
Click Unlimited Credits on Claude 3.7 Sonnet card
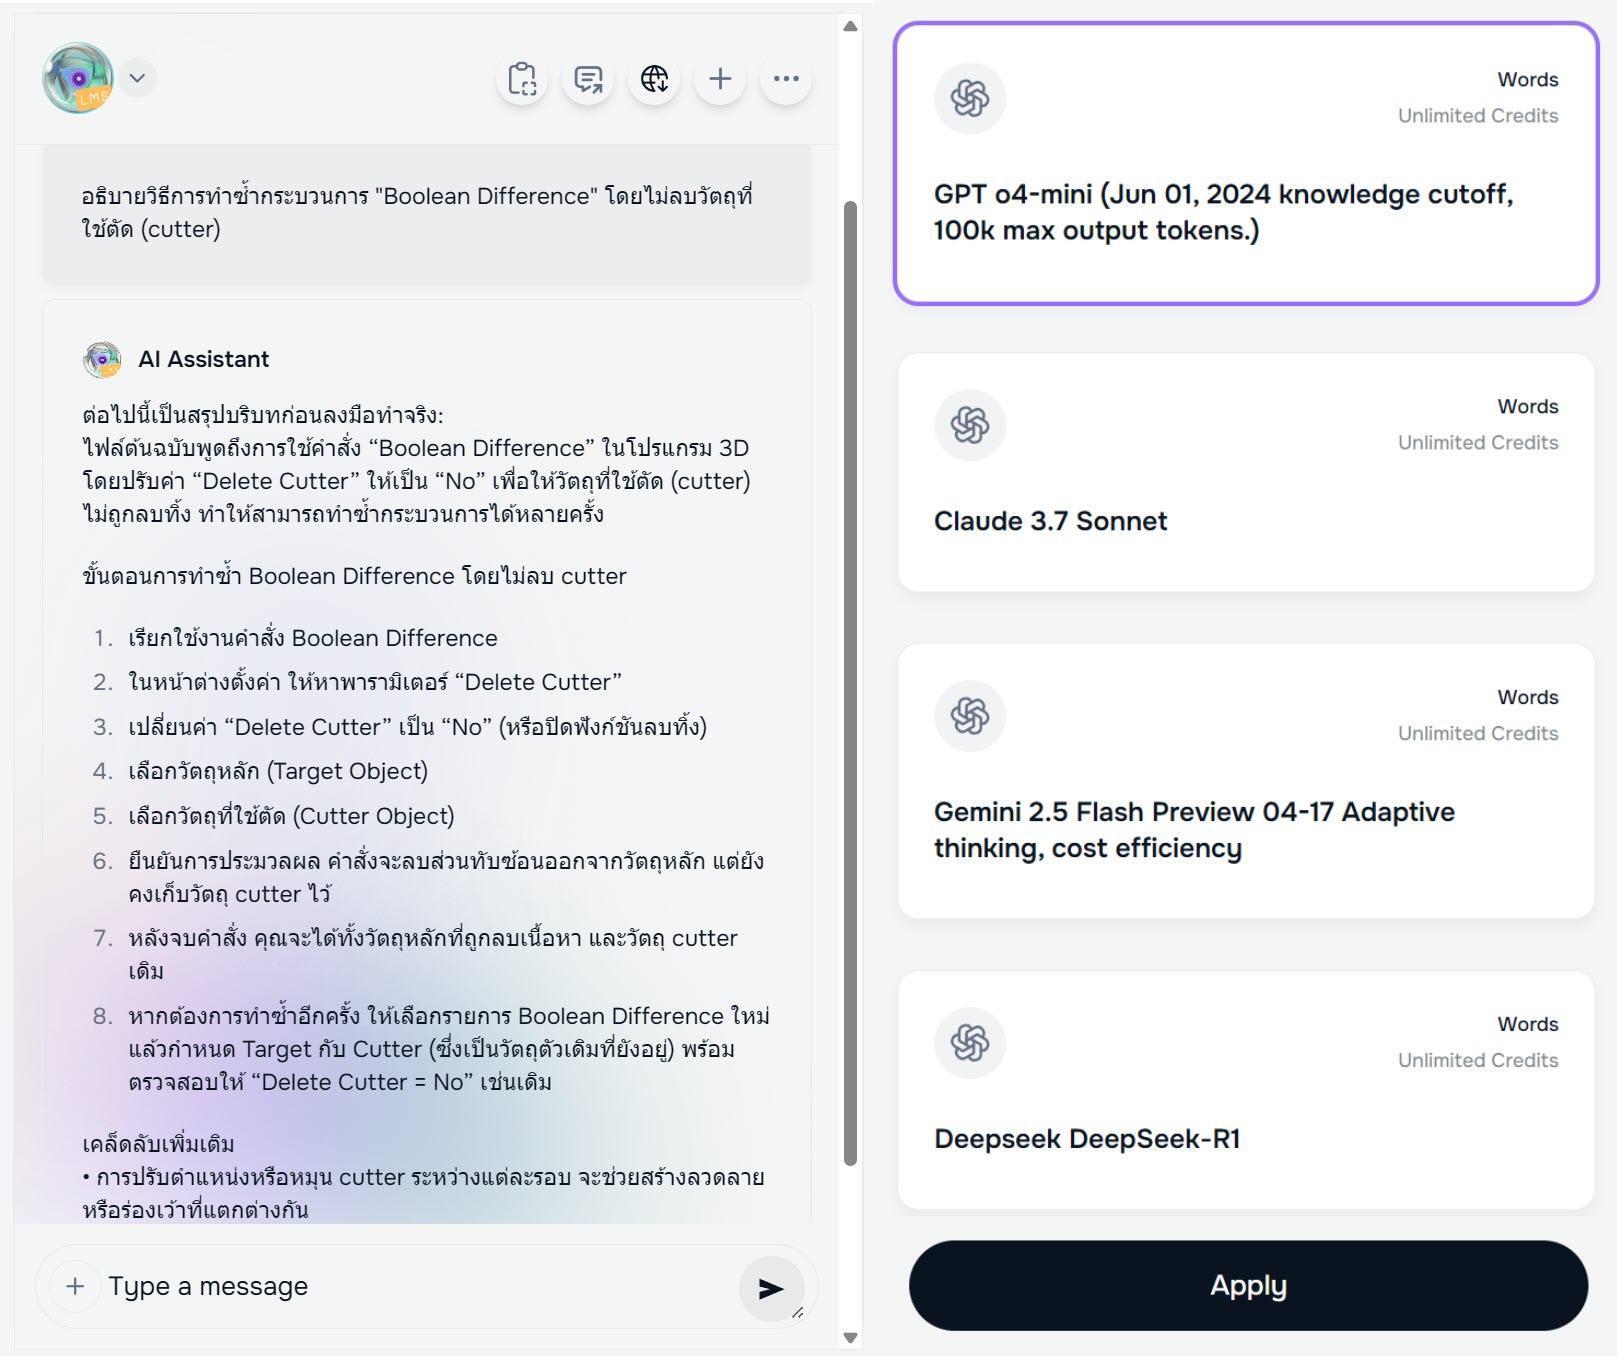(x=1478, y=443)
